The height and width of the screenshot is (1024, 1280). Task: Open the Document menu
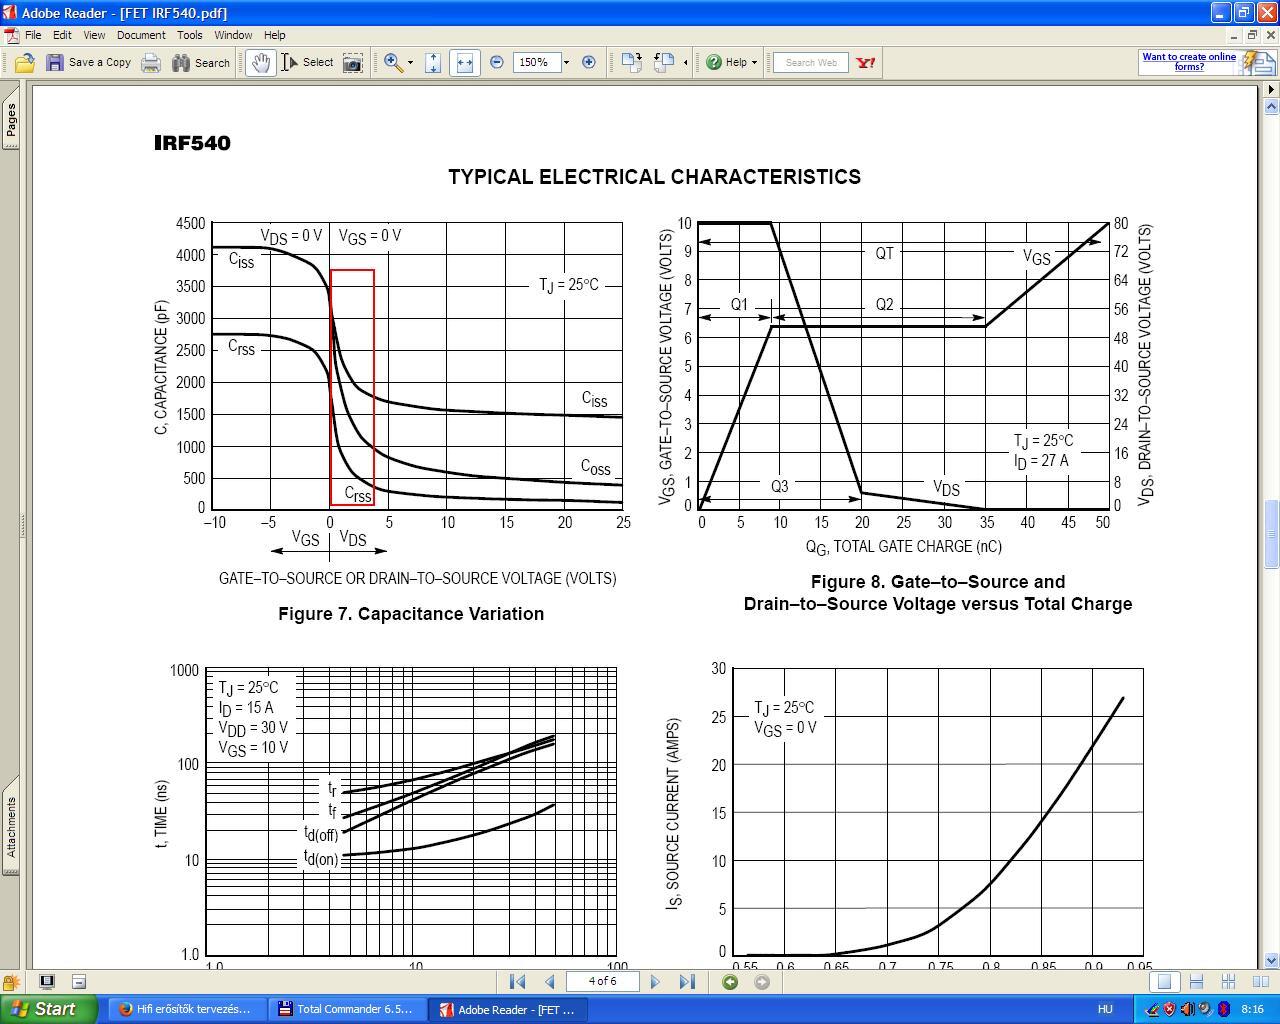[x=141, y=35]
